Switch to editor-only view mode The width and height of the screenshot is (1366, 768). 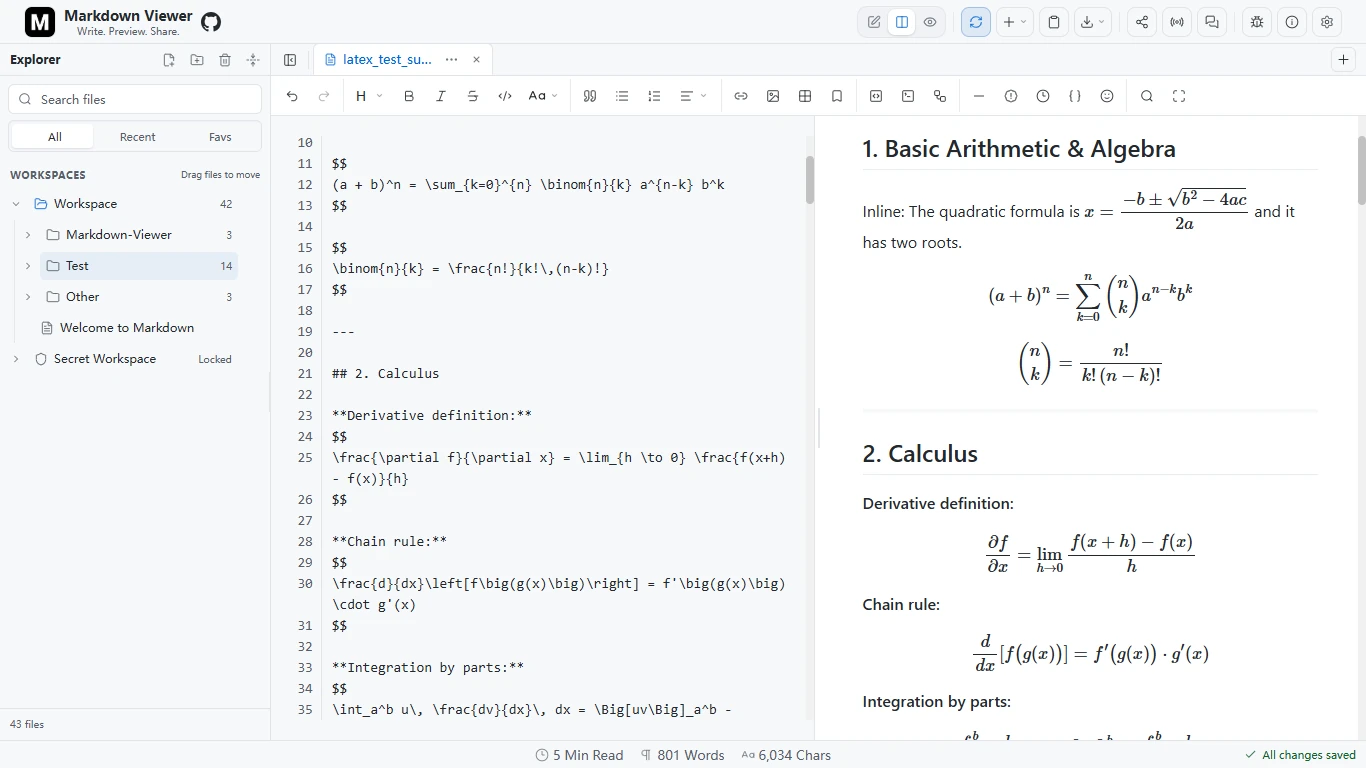874,22
